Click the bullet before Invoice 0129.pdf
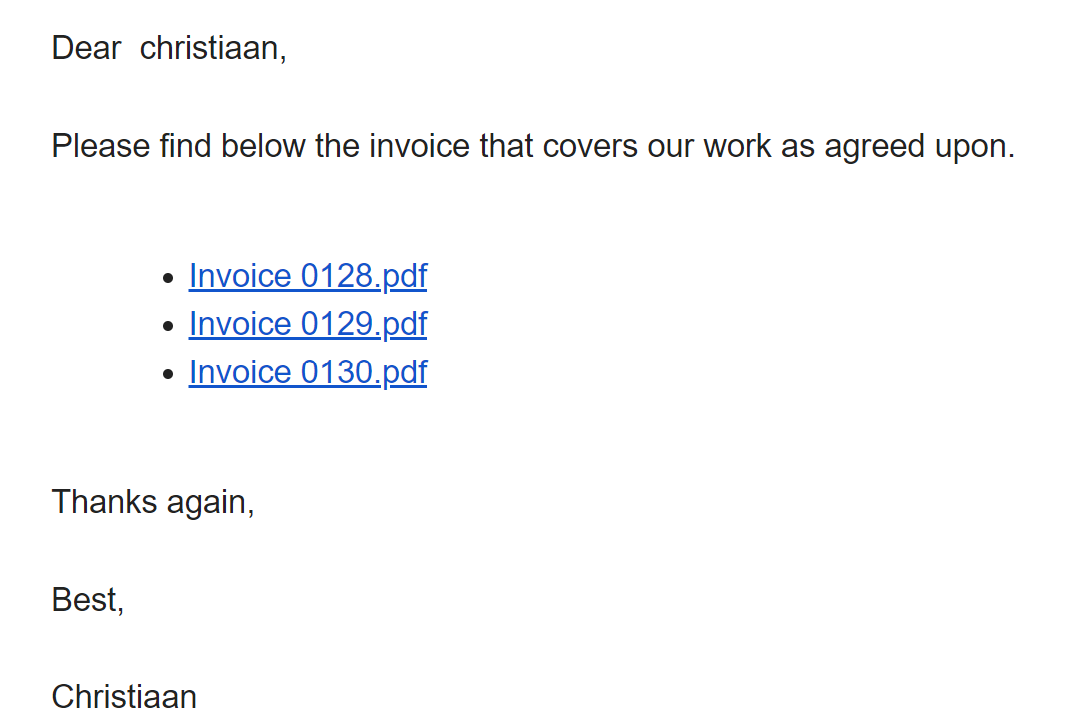The image size is (1077, 725). [x=169, y=326]
